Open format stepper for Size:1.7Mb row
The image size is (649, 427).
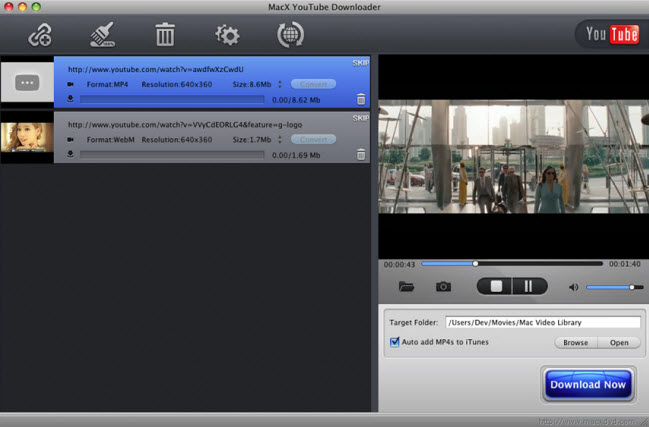[280, 140]
